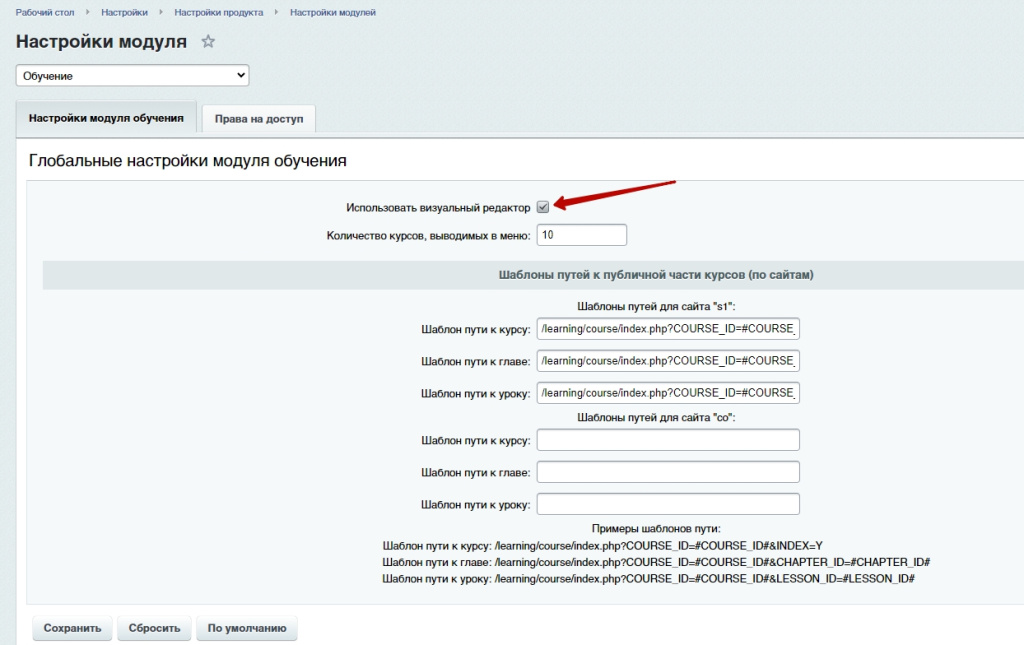Go to "Настройки" breadcrumb link
Screen dimensions: 1024x645
pos(124,12)
